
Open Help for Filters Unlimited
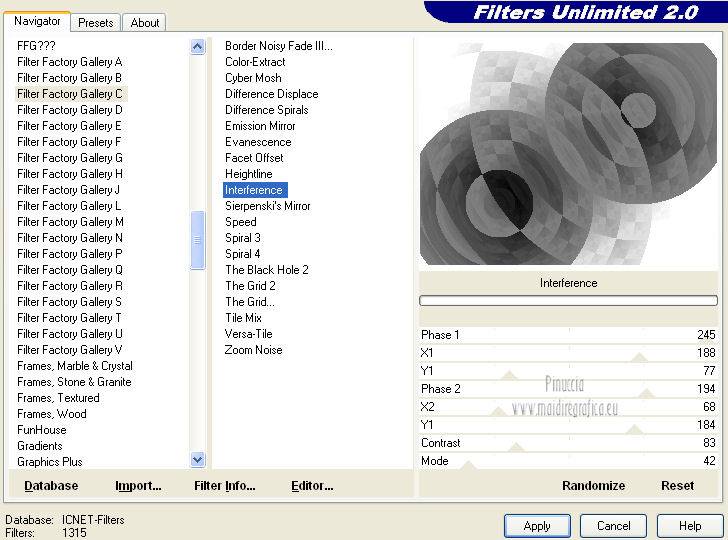(690, 526)
